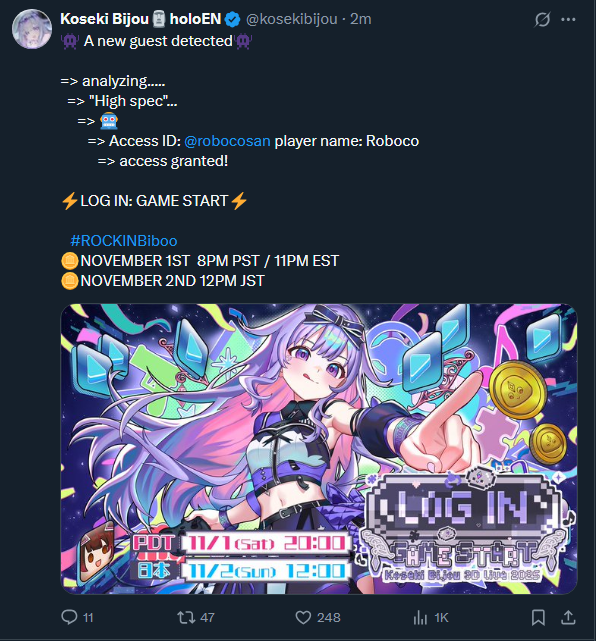Click the 1K view count
Viewport: 596px width, 641px height.
[x=441, y=617]
